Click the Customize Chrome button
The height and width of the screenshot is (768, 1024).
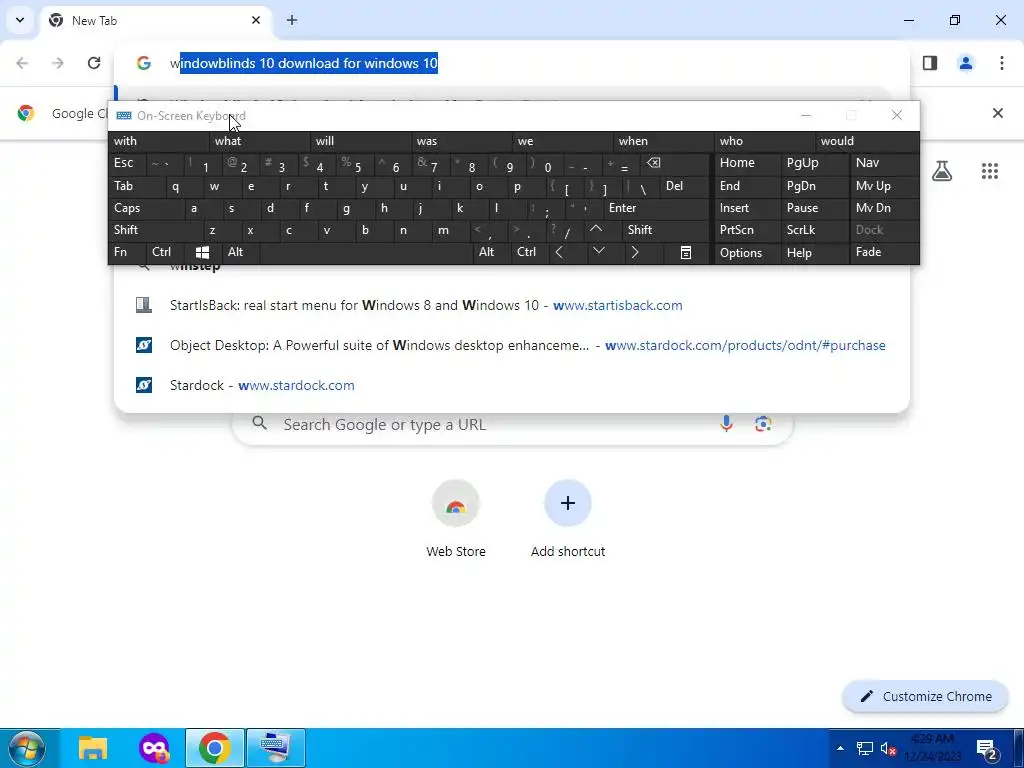(x=925, y=696)
